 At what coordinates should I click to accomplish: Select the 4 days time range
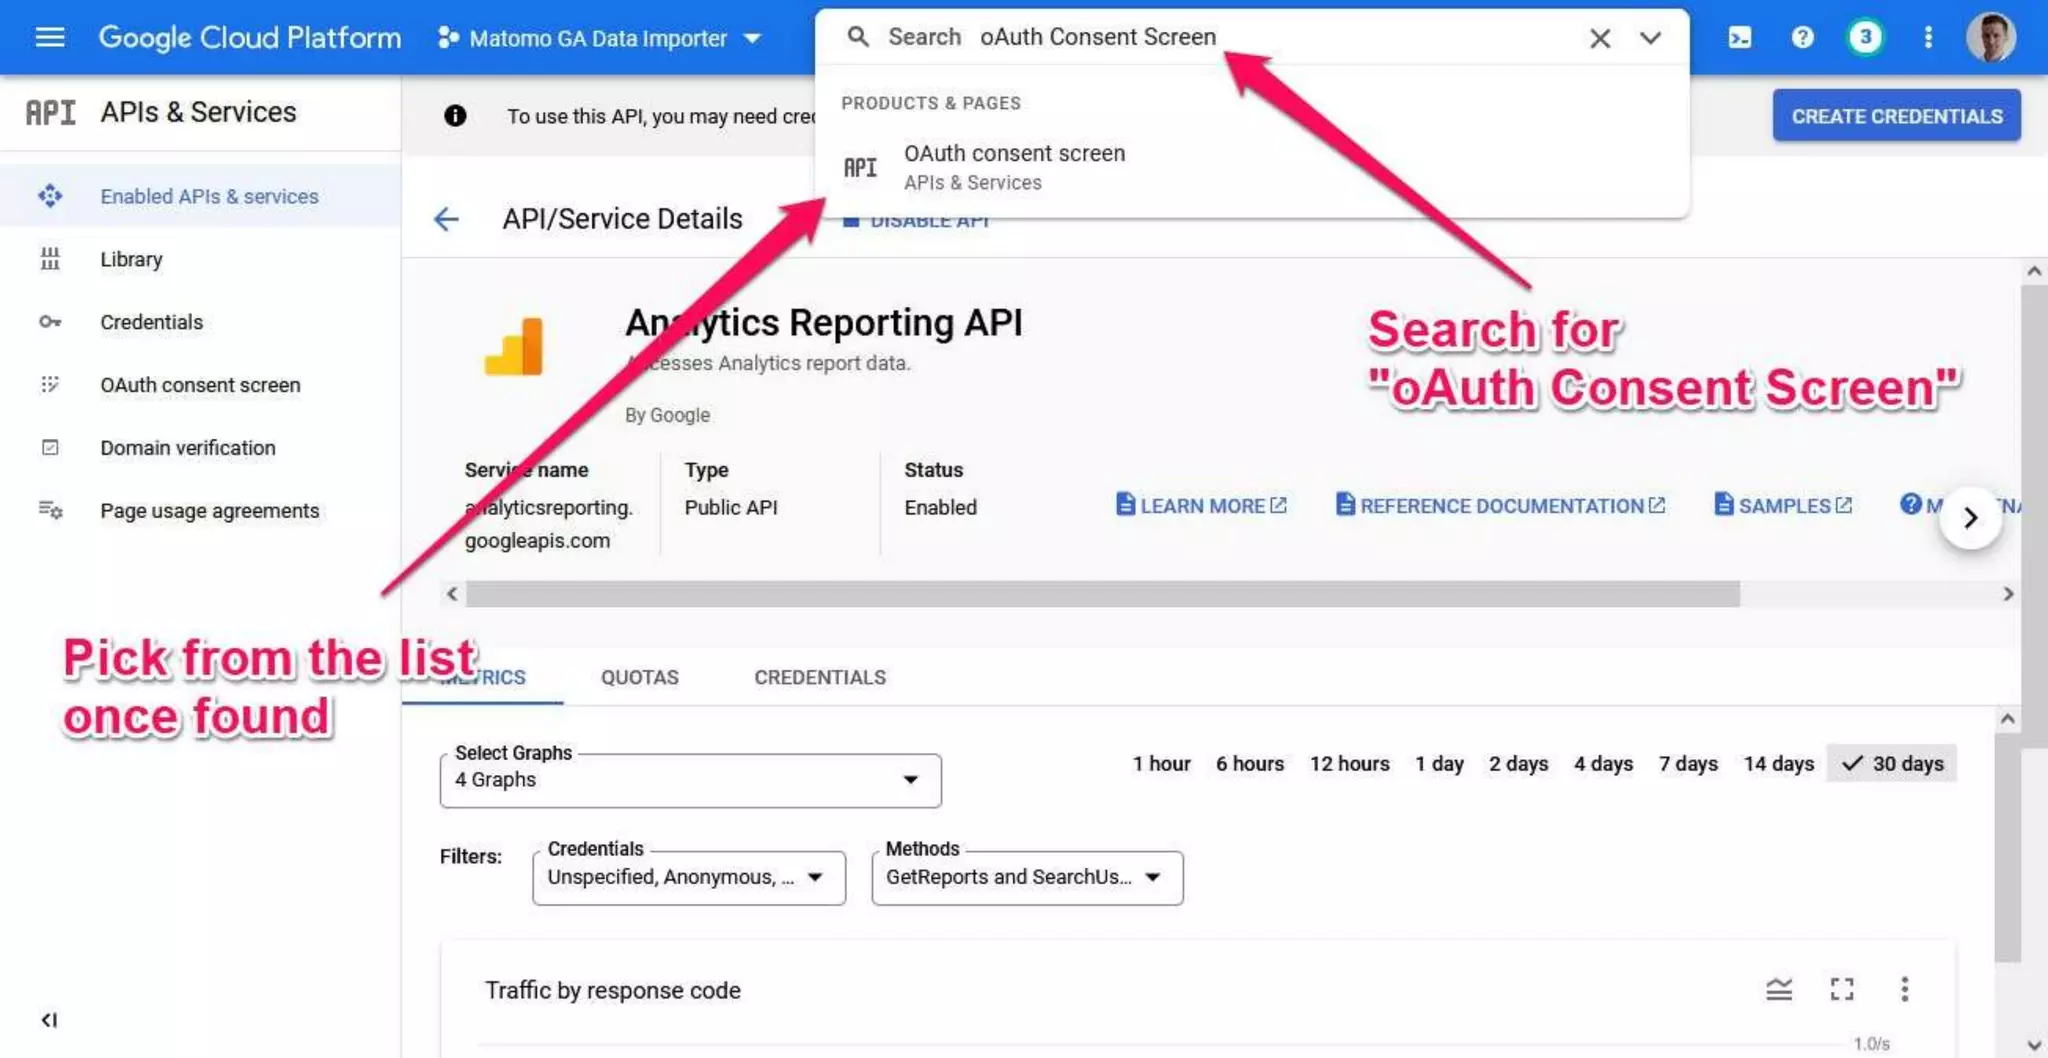coord(1603,764)
